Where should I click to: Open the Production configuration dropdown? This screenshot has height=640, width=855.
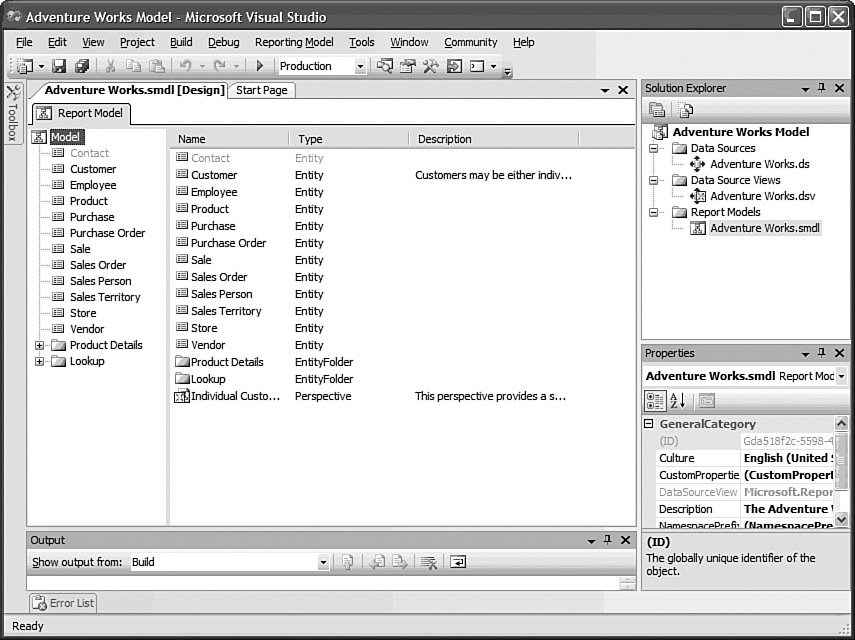click(360, 67)
